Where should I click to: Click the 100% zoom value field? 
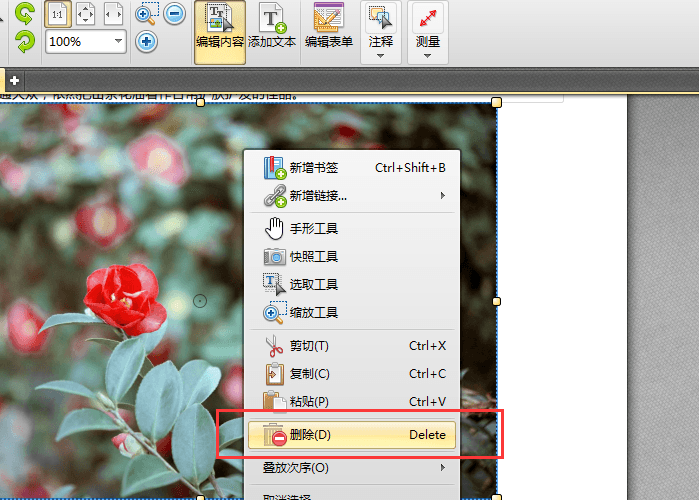pyautogui.click(x=78, y=42)
